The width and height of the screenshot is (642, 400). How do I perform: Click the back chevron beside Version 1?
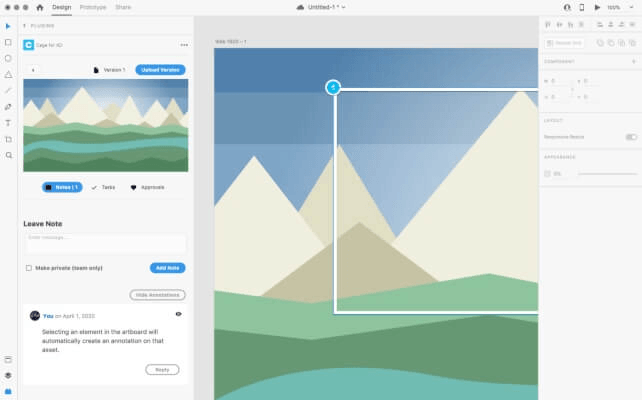[x=33, y=70]
